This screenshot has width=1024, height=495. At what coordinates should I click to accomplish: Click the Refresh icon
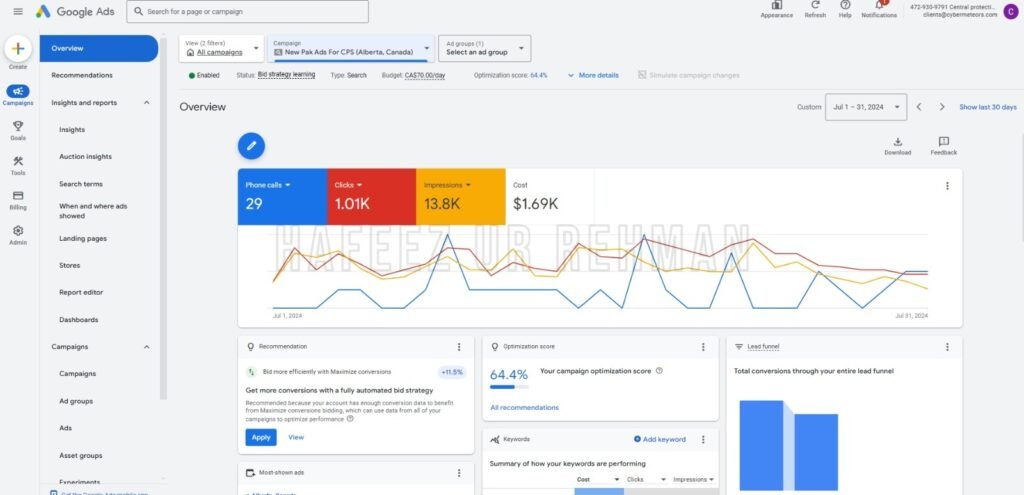pos(815,5)
